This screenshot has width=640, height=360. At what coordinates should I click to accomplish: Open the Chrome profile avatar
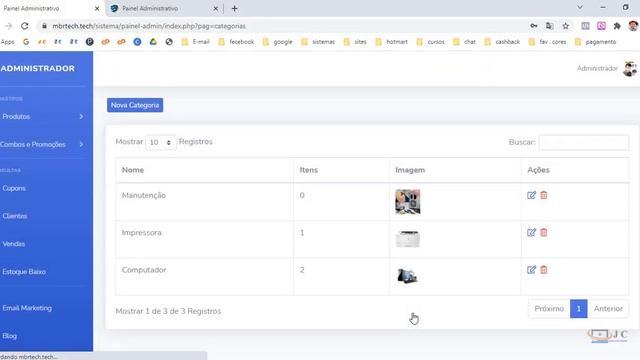tap(633, 26)
